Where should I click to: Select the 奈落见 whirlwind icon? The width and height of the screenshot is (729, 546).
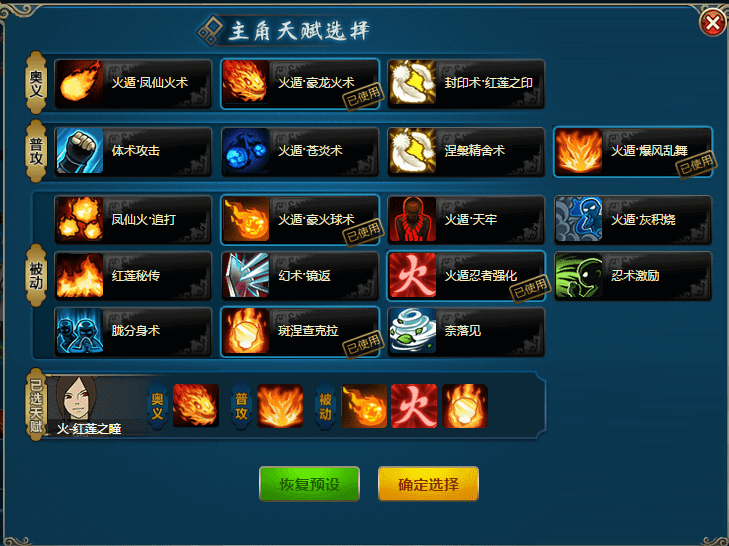412,331
